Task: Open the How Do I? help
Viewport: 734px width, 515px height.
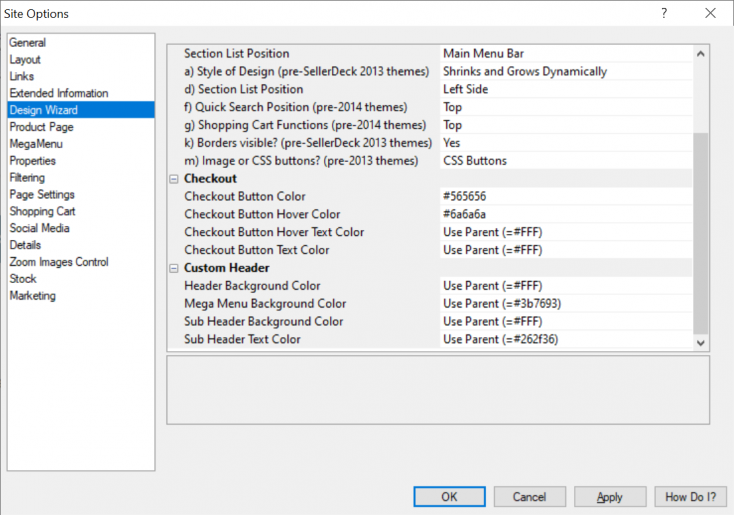Action: (690, 497)
